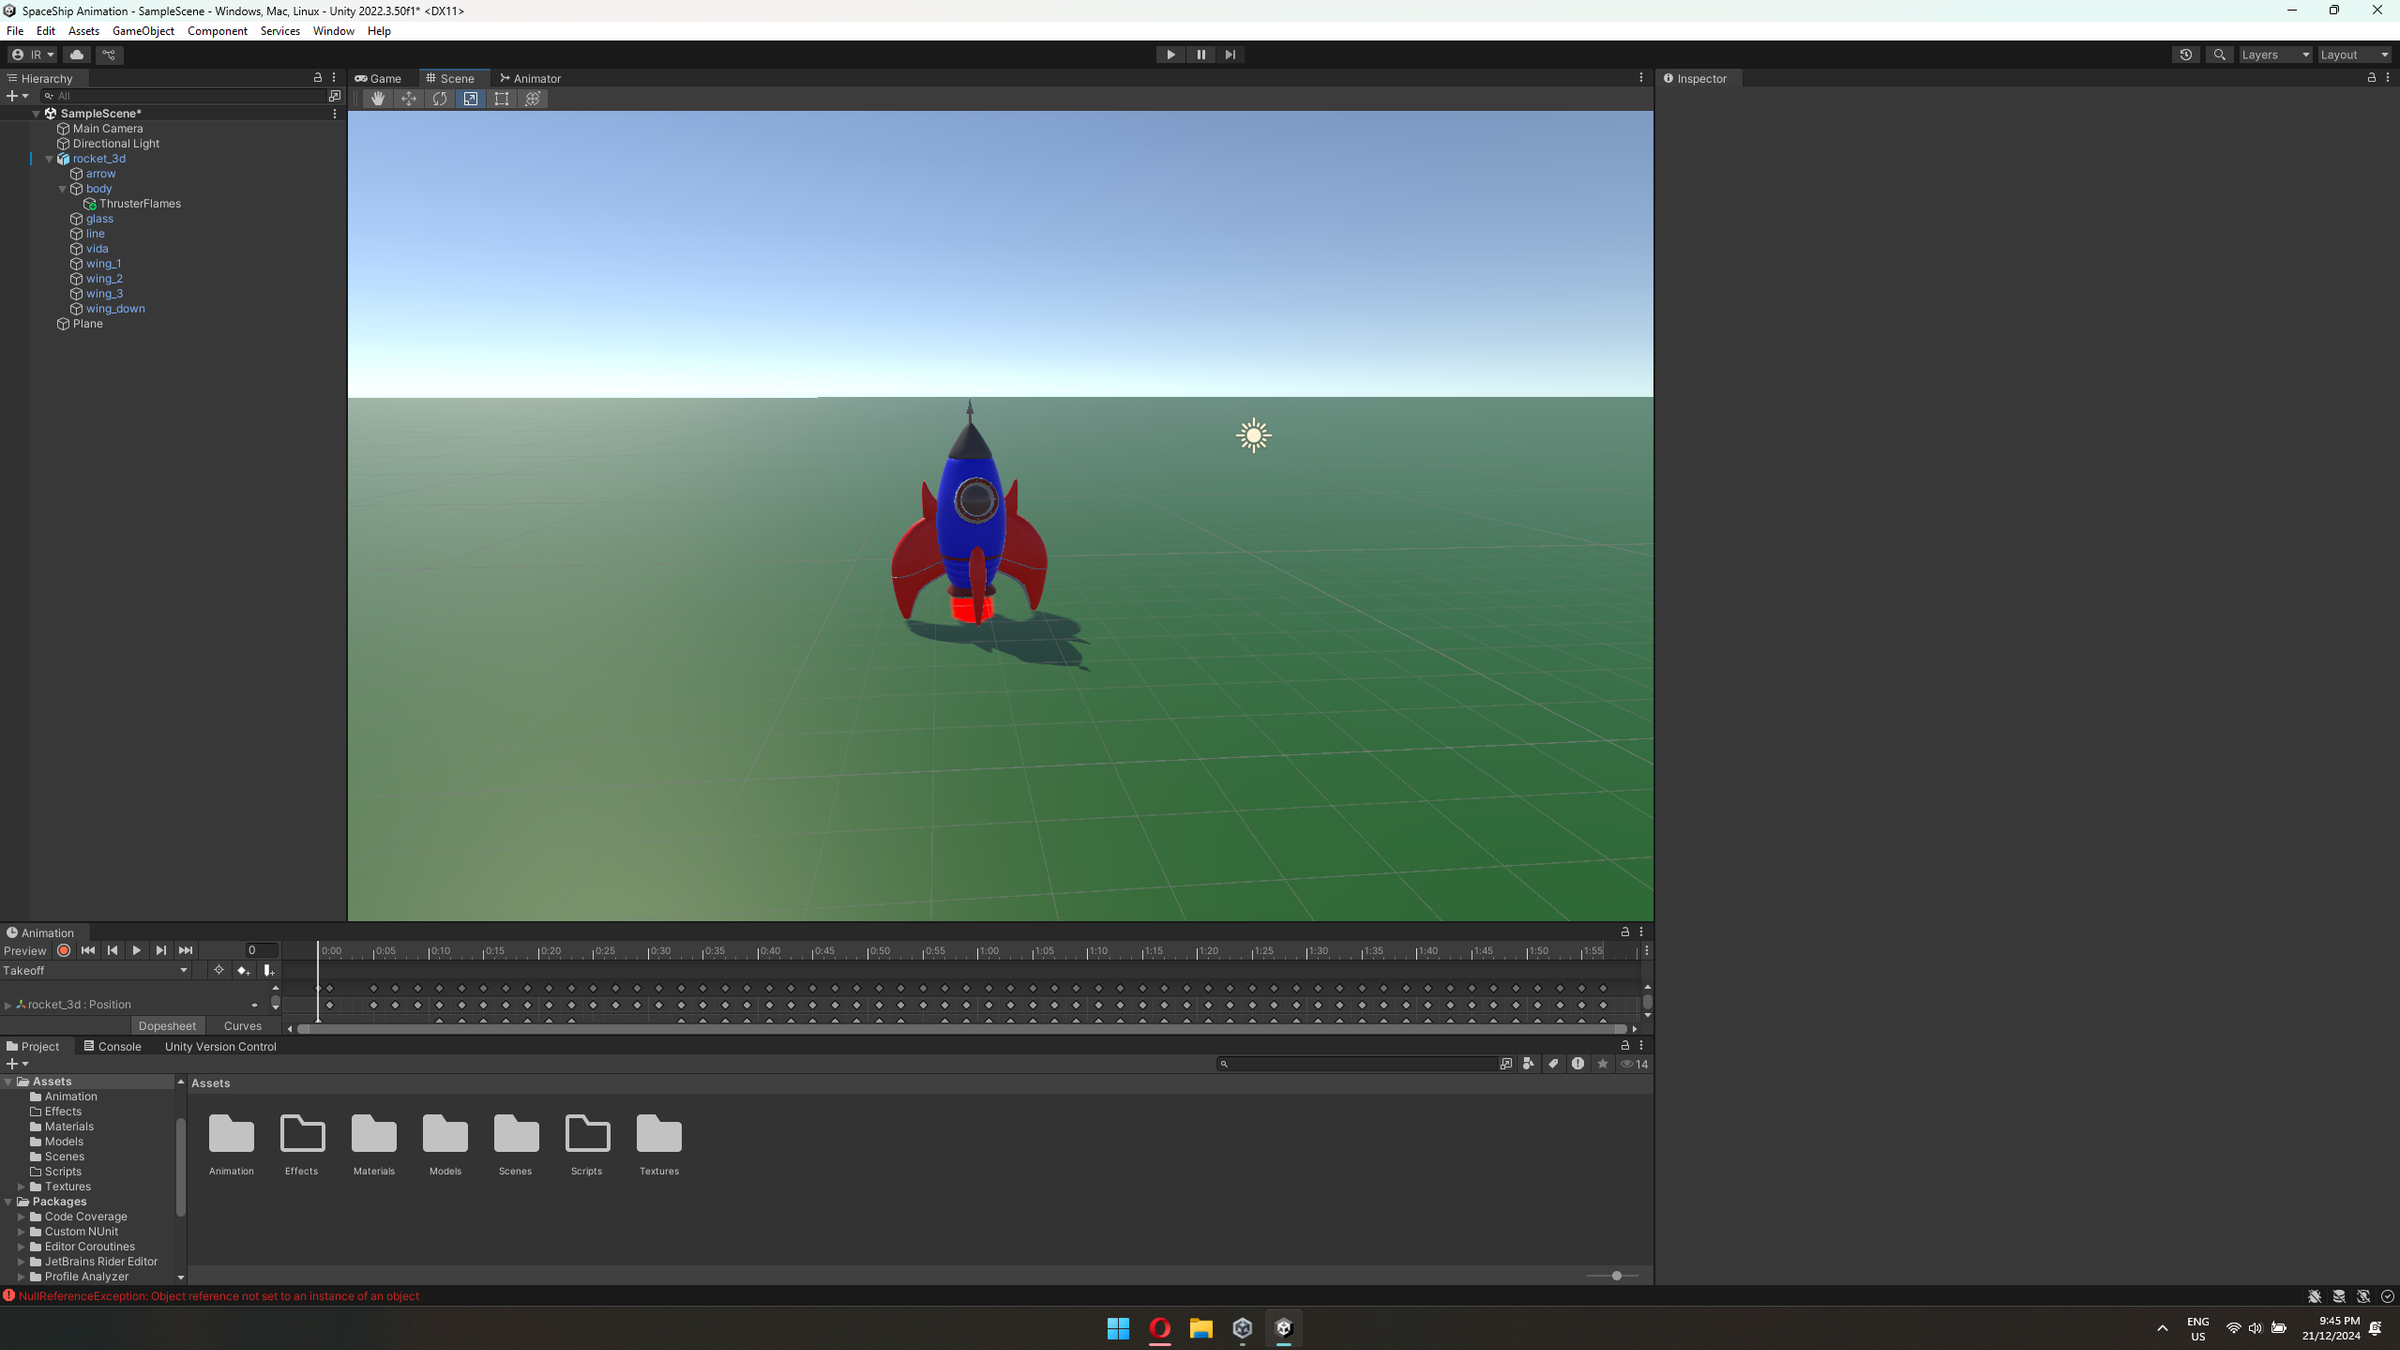Open the Takeoff animation clip dropdown
Viewport: 2400px width, 1350px height.
[97, 970]
